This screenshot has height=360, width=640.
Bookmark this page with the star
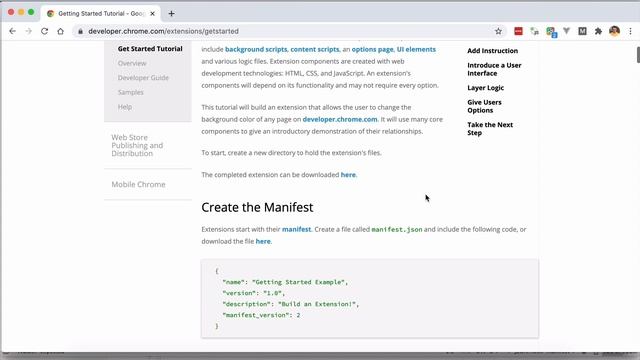[498, 31]
